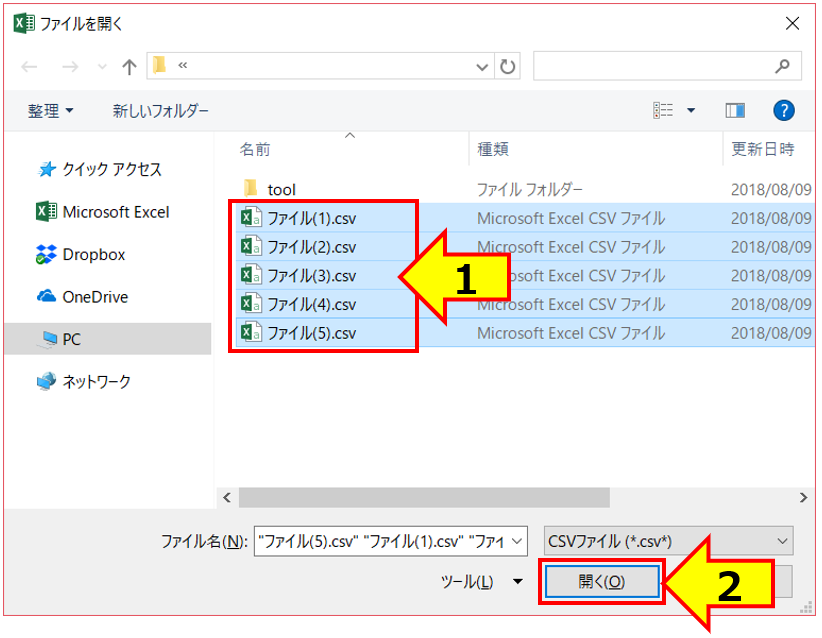The image size is (822, 638).
Task: Select ファイル(5).csv
Action: pos(312,333)
